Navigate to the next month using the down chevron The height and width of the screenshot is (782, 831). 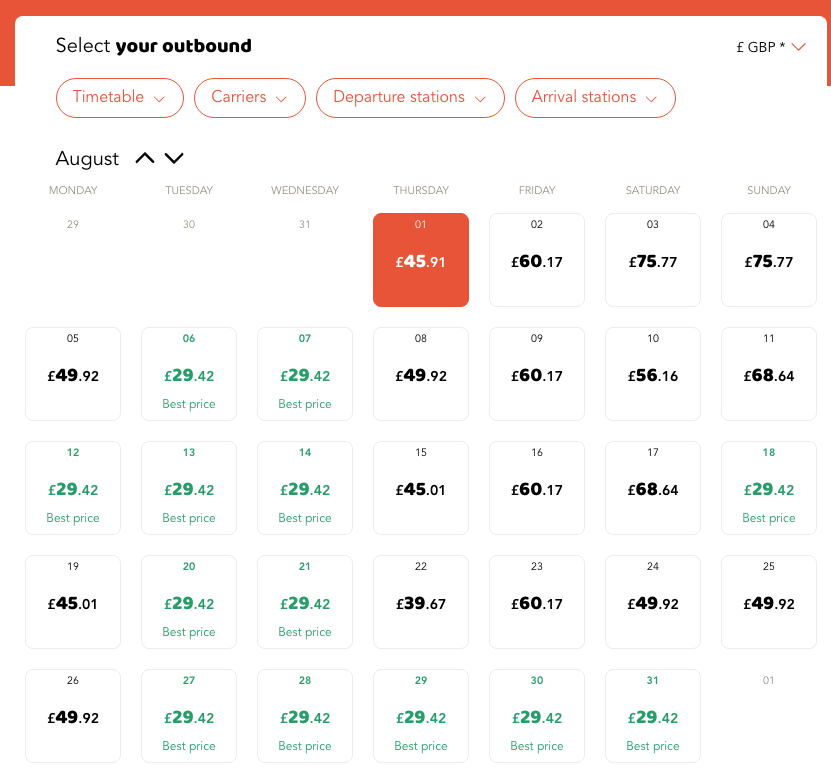tap(173, 158)
